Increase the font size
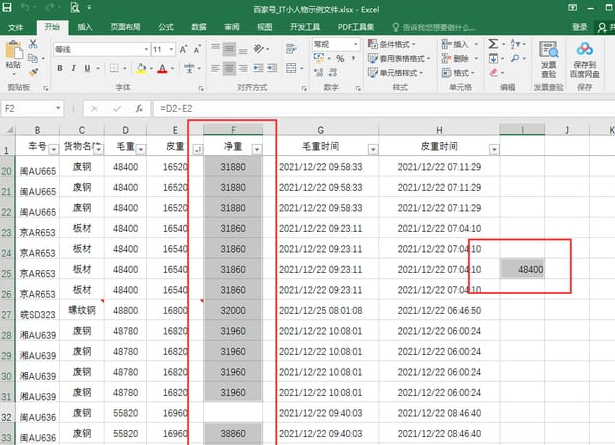The height and width of the screenshot is (445, 615). [x=183, y=49]
